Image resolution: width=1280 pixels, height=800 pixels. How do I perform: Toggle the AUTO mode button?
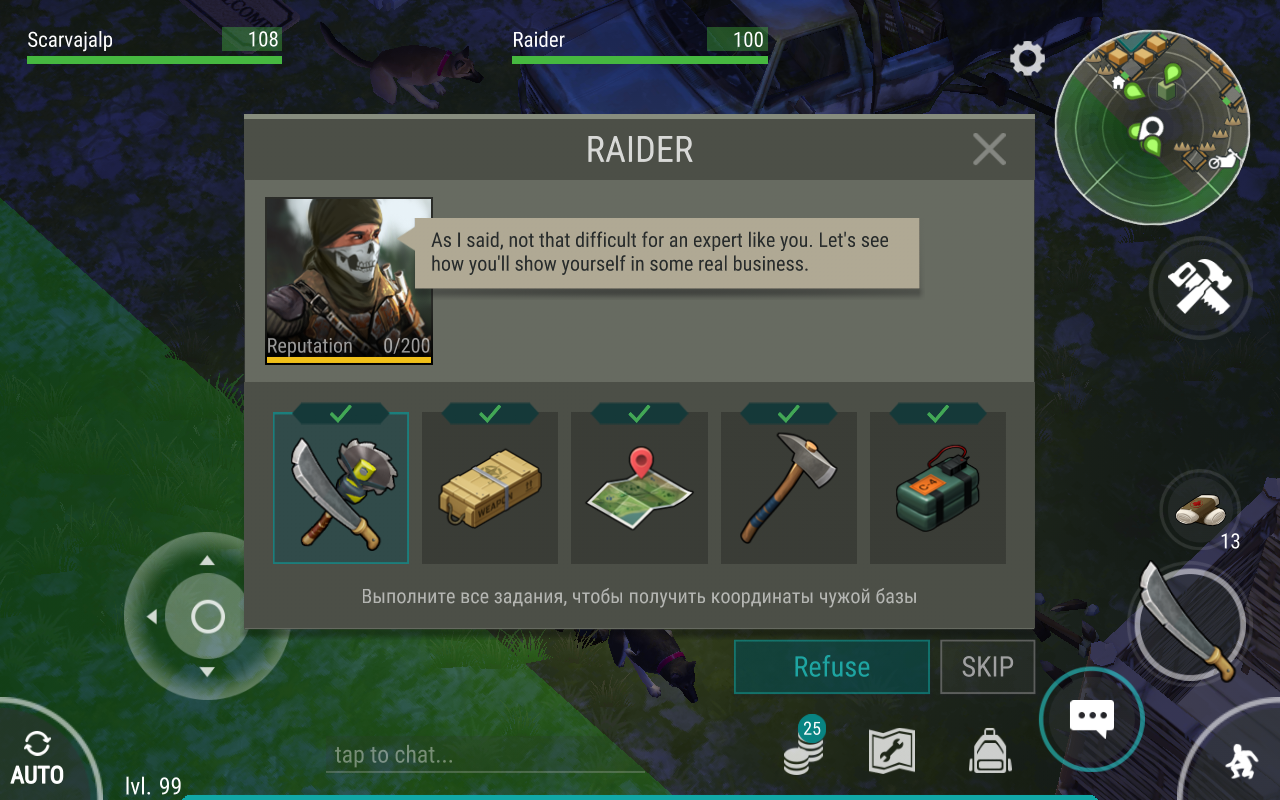[x=37, y=758]
